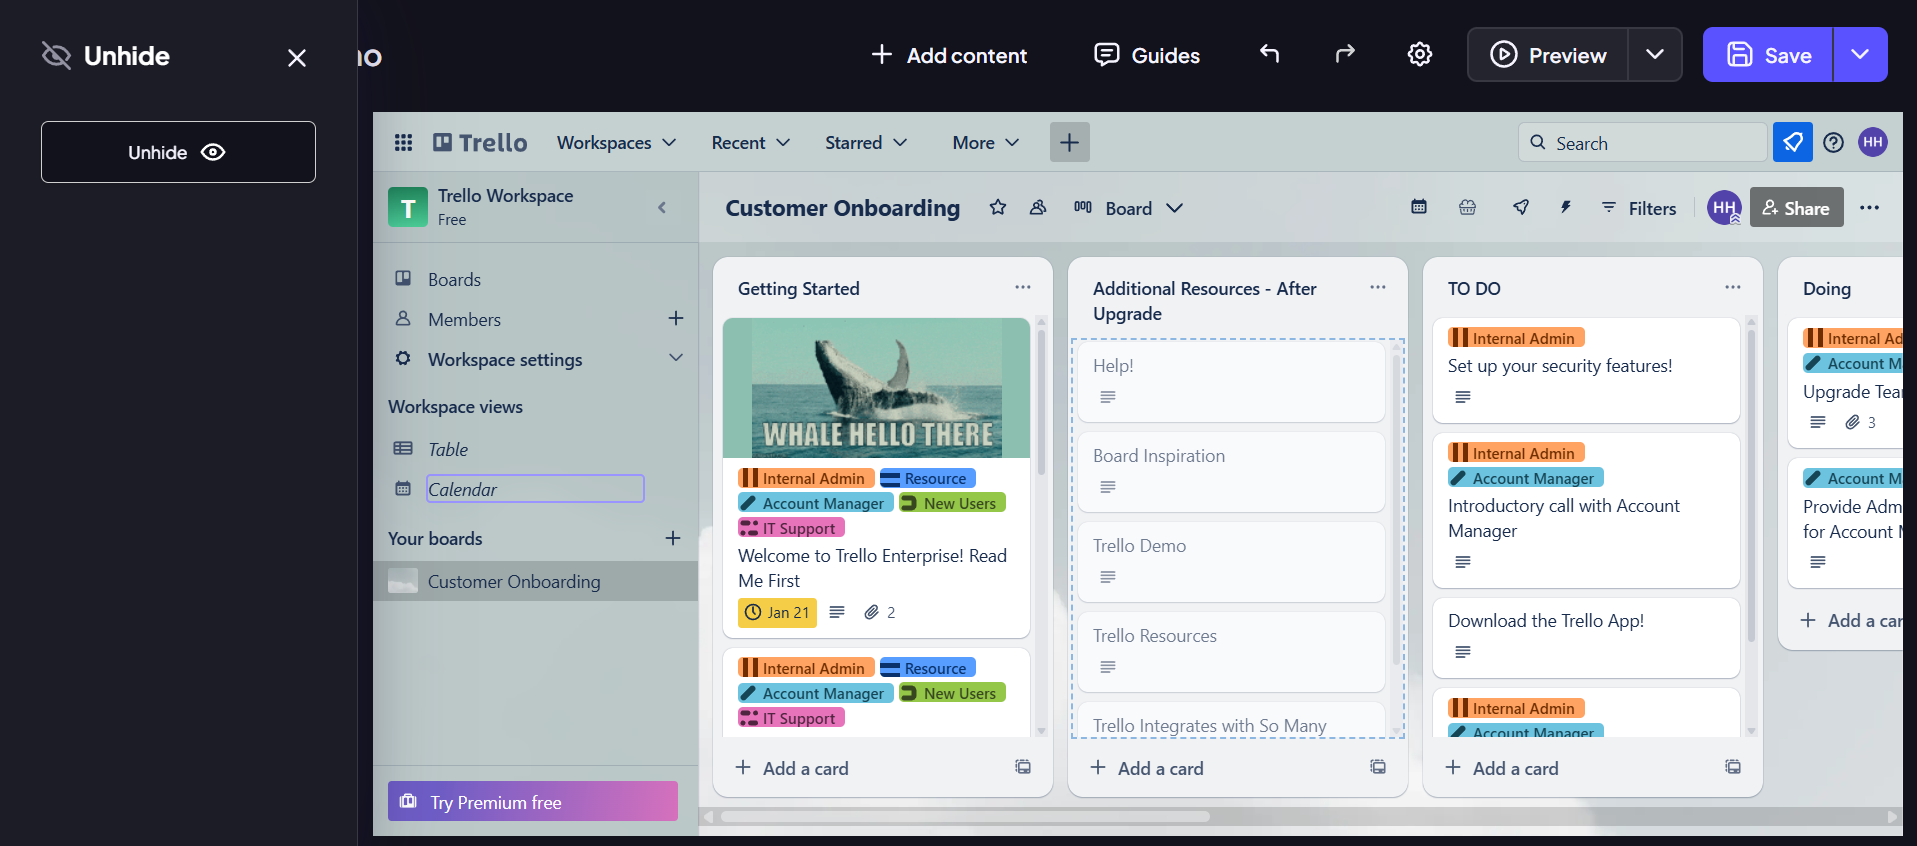This screenshot has width=1917, height=846.
Task: Click the power-ups rocket icon in the board header
Action: [x=1521, y=207]
